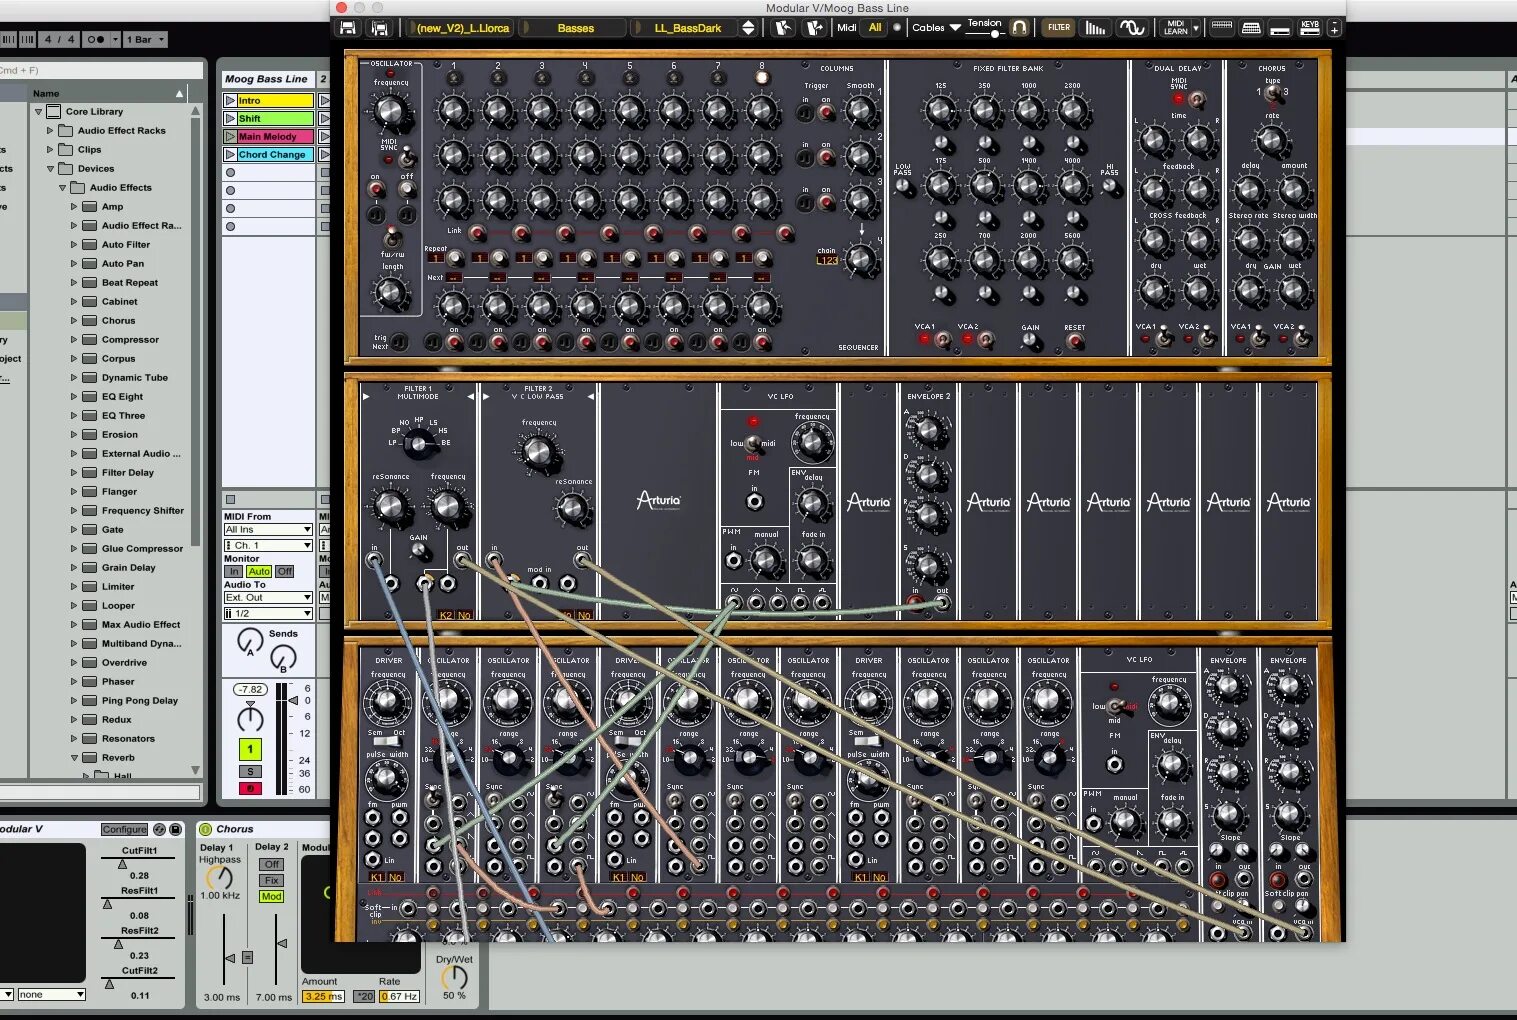Click the Configure button on Modular V device
The width and height of the screenshot is (1517, 1020).
pyautogui.click(x=124, y=829)
